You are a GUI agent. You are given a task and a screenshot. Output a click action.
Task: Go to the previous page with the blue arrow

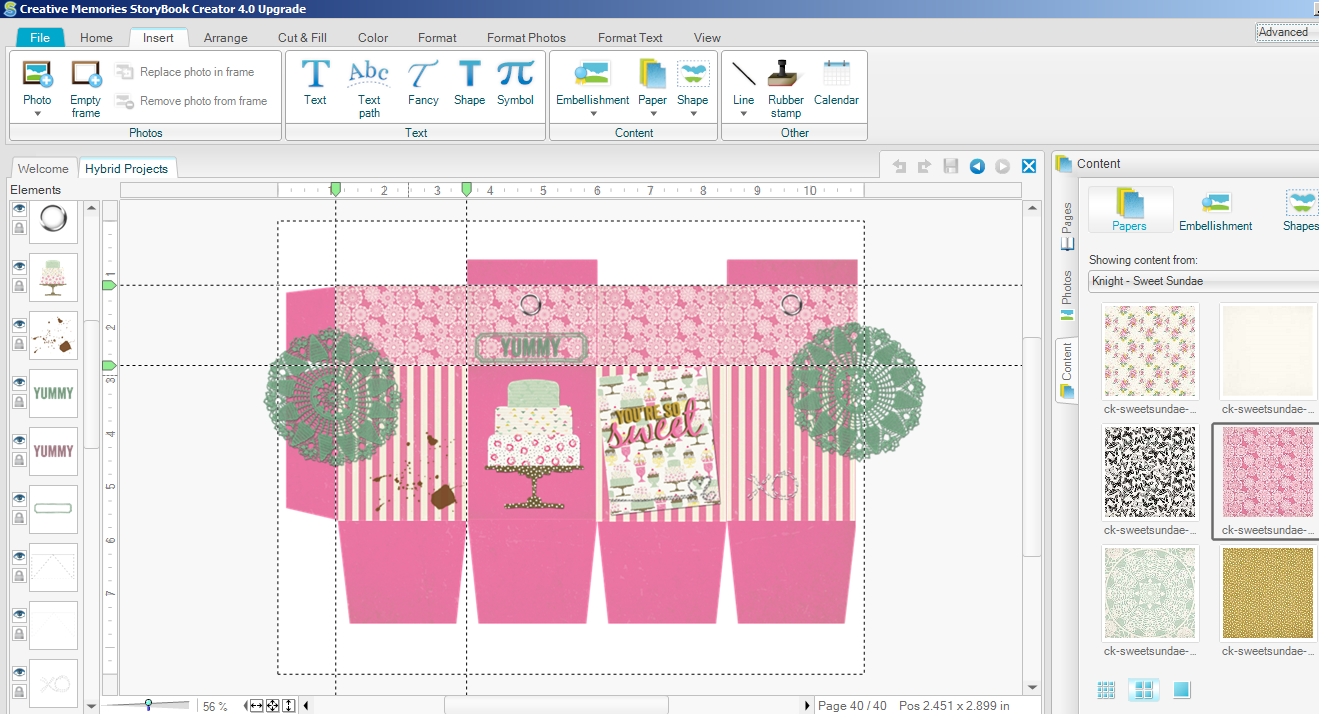coord(977,167)
